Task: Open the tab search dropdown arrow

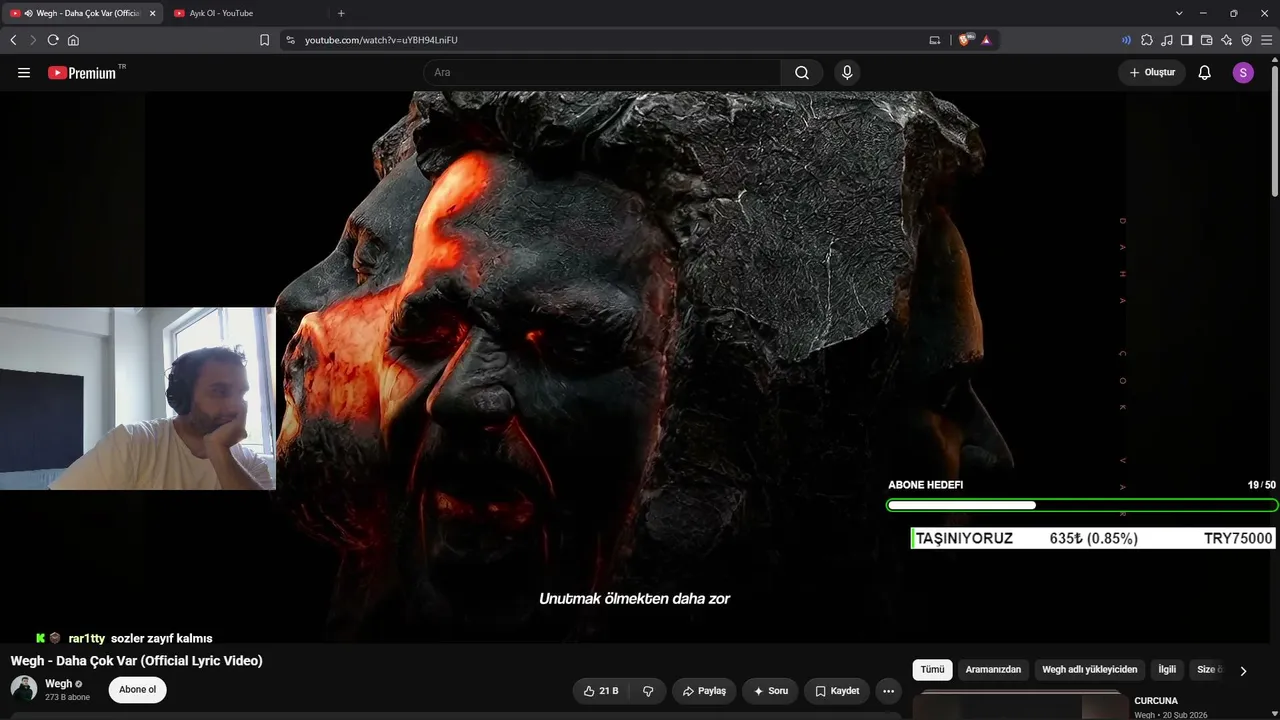Action: (1179, 13)
